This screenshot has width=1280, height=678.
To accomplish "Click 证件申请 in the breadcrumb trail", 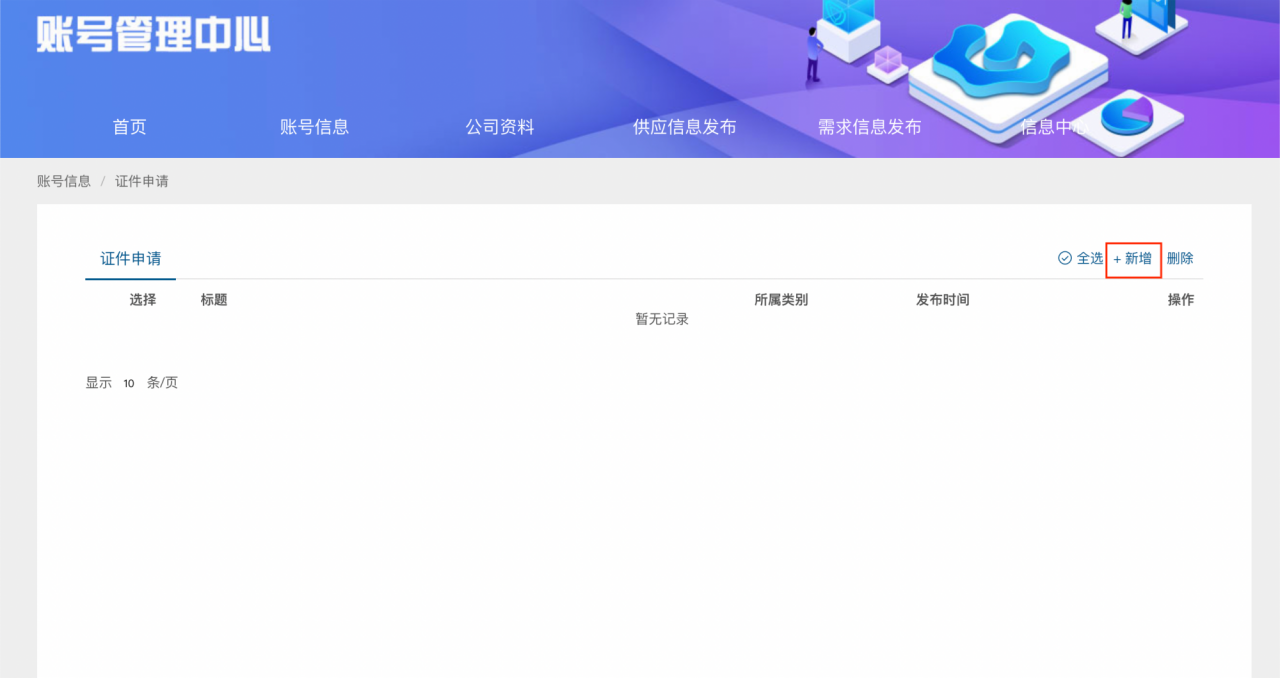I will click(x=142, y=181).
